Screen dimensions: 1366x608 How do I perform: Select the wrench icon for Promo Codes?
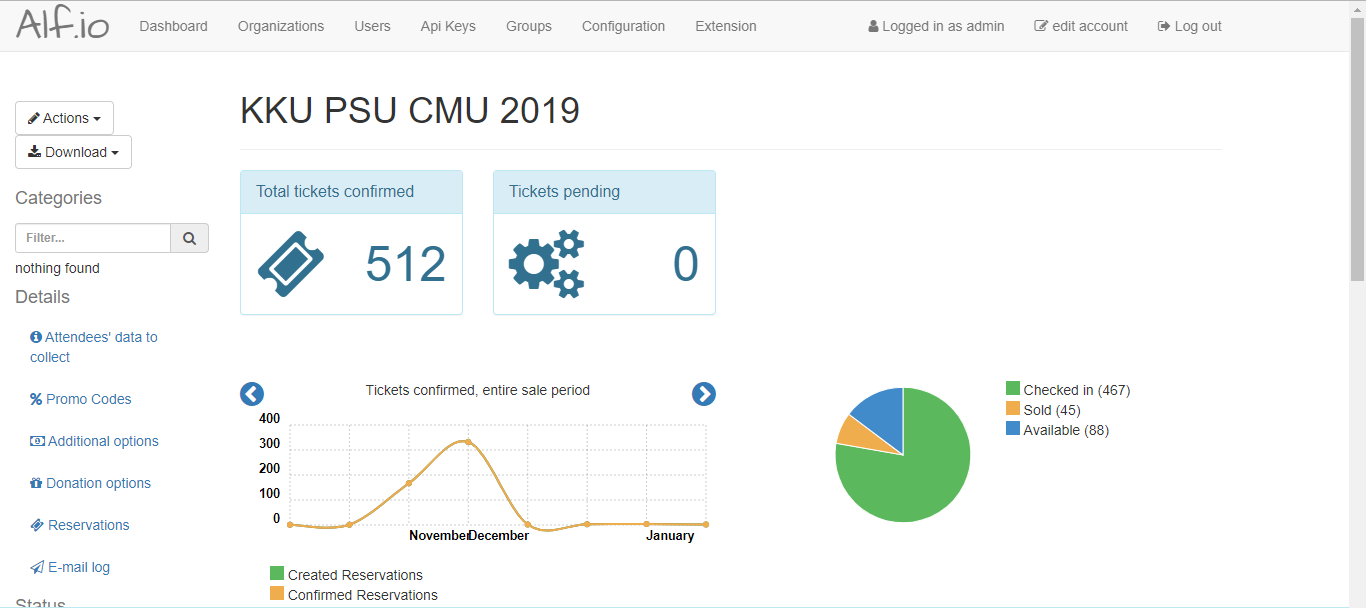coord(36,399)
